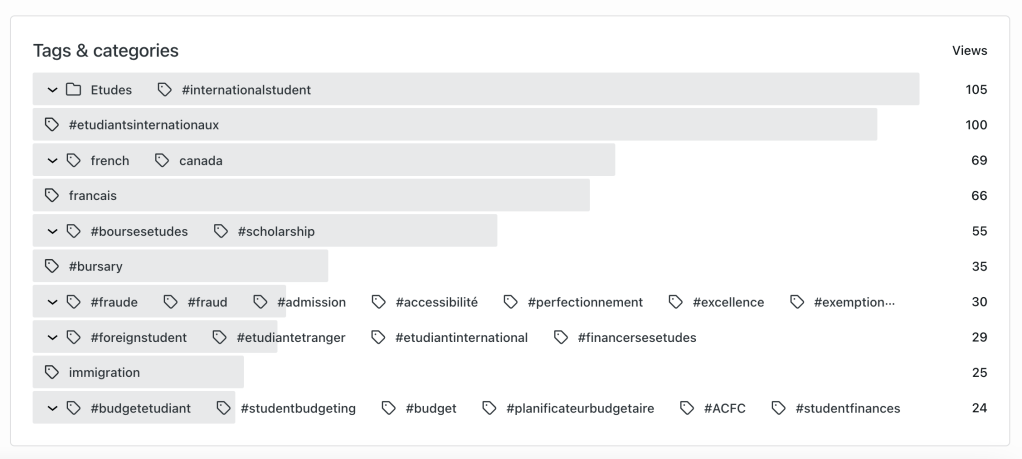Select the #planificateurbudgetaire tag

(x=579, y=408)
